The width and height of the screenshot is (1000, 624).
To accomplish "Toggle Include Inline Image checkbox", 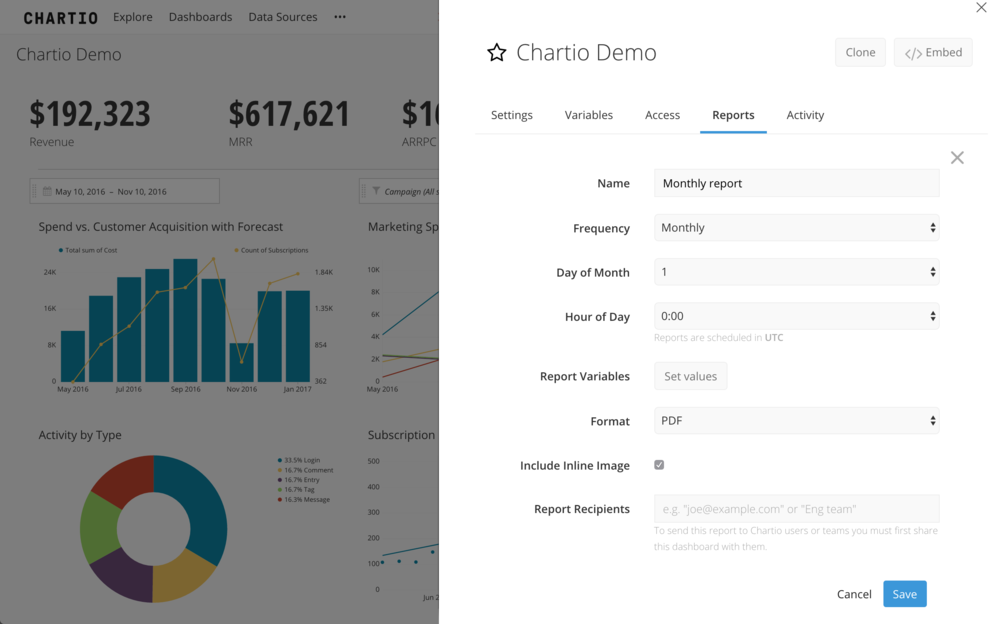I will coord(659,464).
